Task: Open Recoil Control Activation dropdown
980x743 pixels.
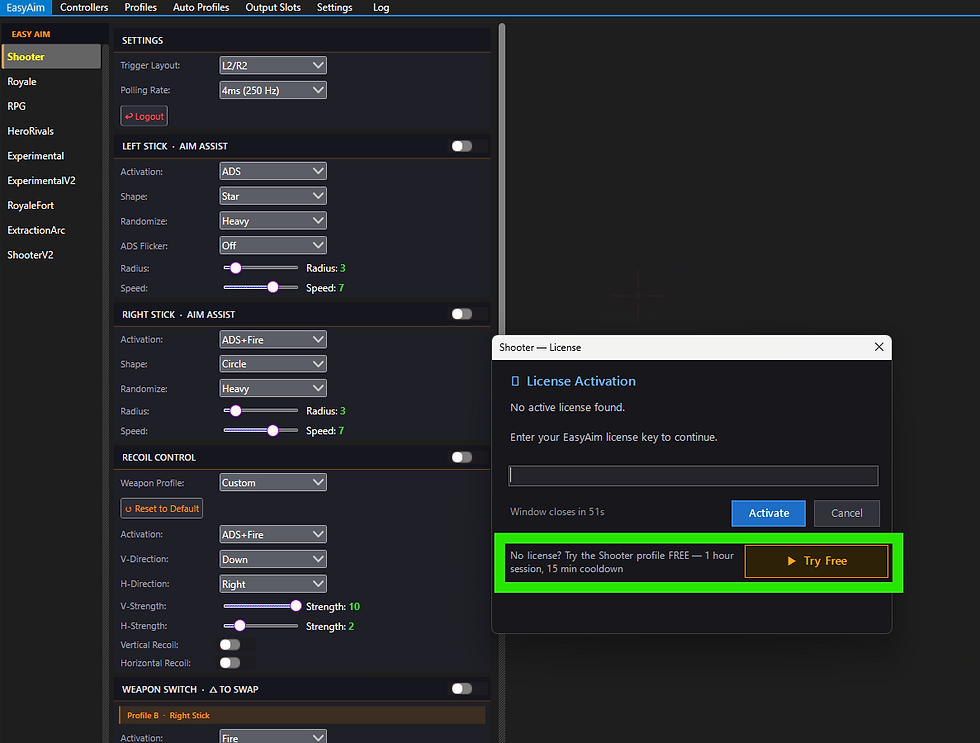Action: pyautogui.click(x=272, y=534)
